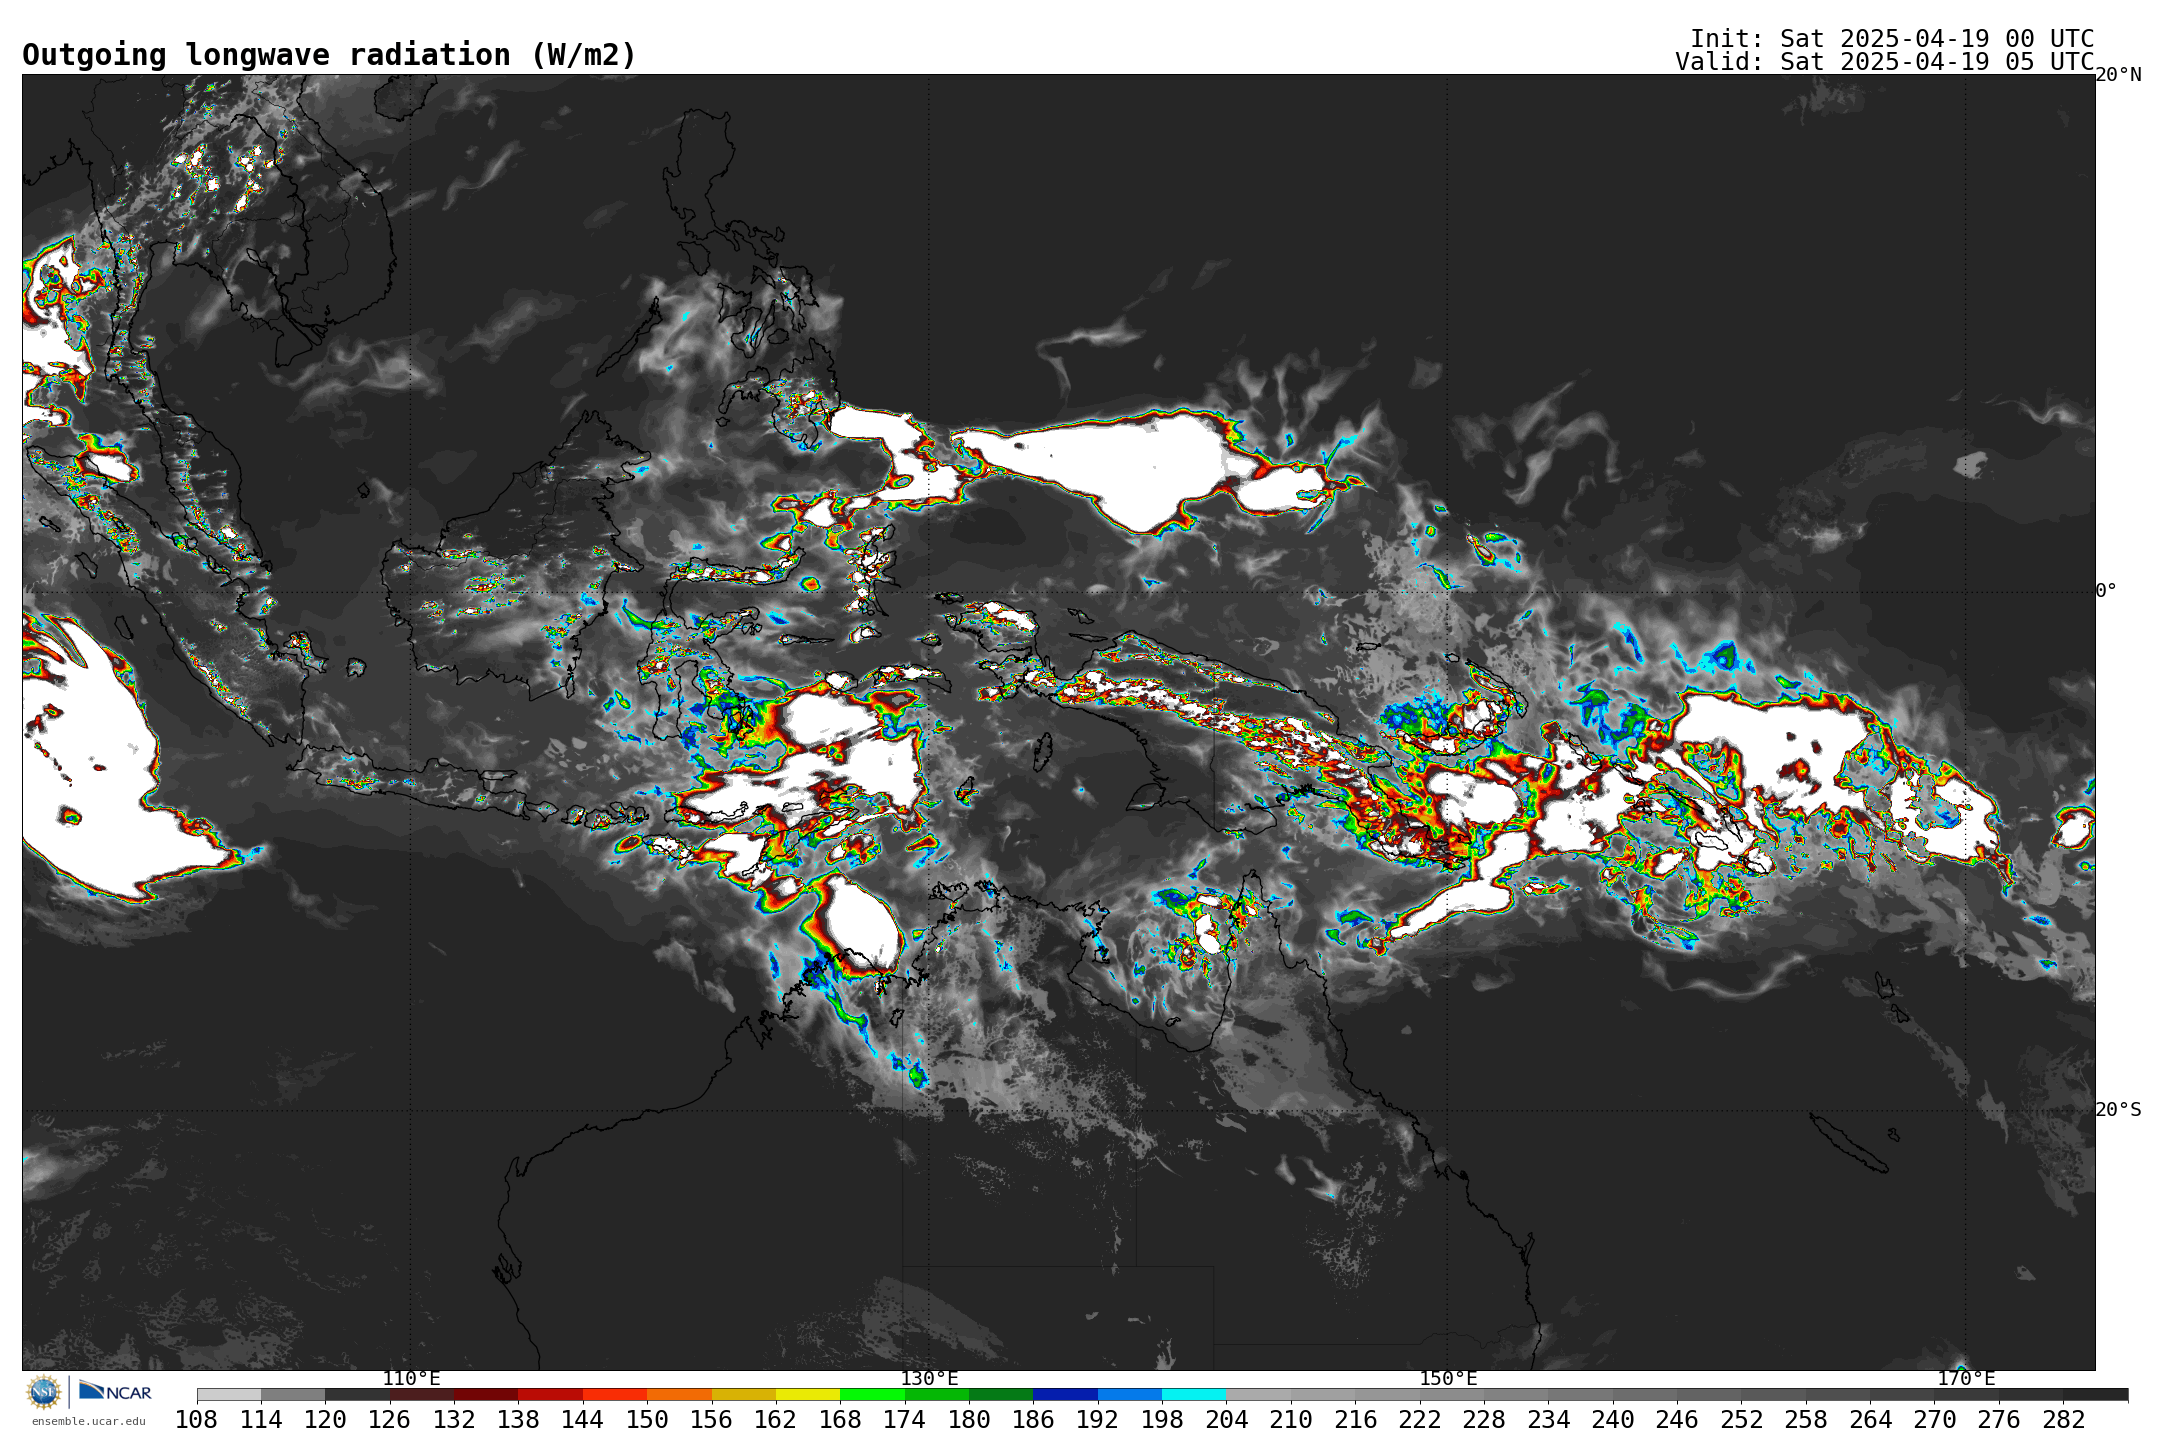Viewport: 2160px width, 1433px height.
Task: Pick the bright red 144–150 colorbar swatch
Action: tap(615, 1394)
